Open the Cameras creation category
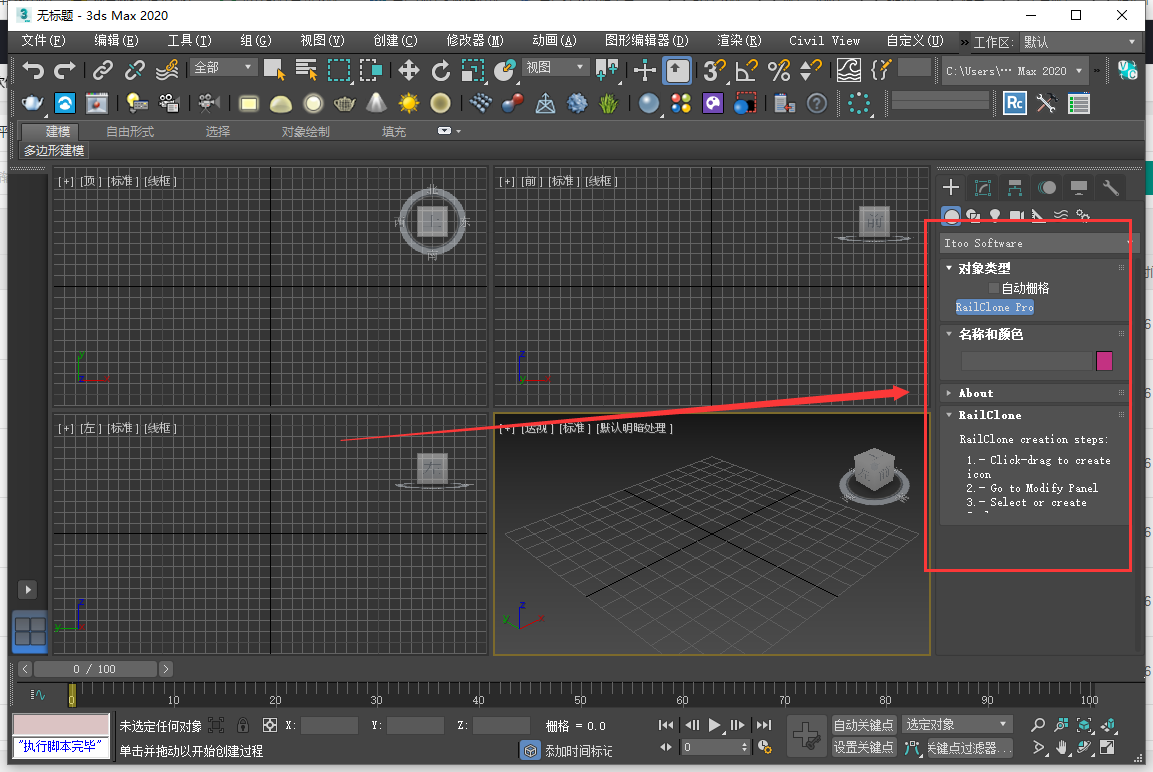The height and width of the screenshot is (772, 1153). [x=1016, y=214]
